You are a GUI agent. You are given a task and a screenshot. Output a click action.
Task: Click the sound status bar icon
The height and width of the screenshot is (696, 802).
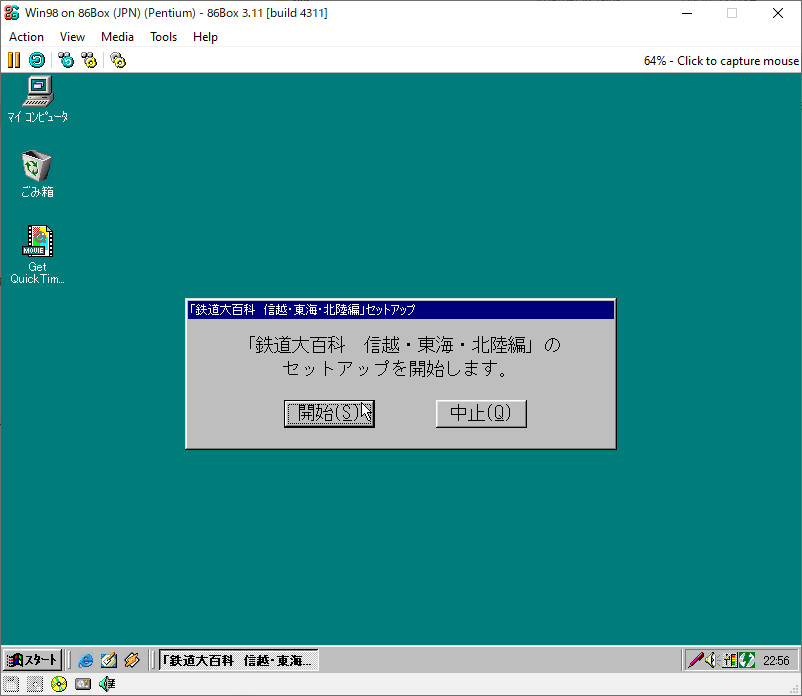coord(107,684)
